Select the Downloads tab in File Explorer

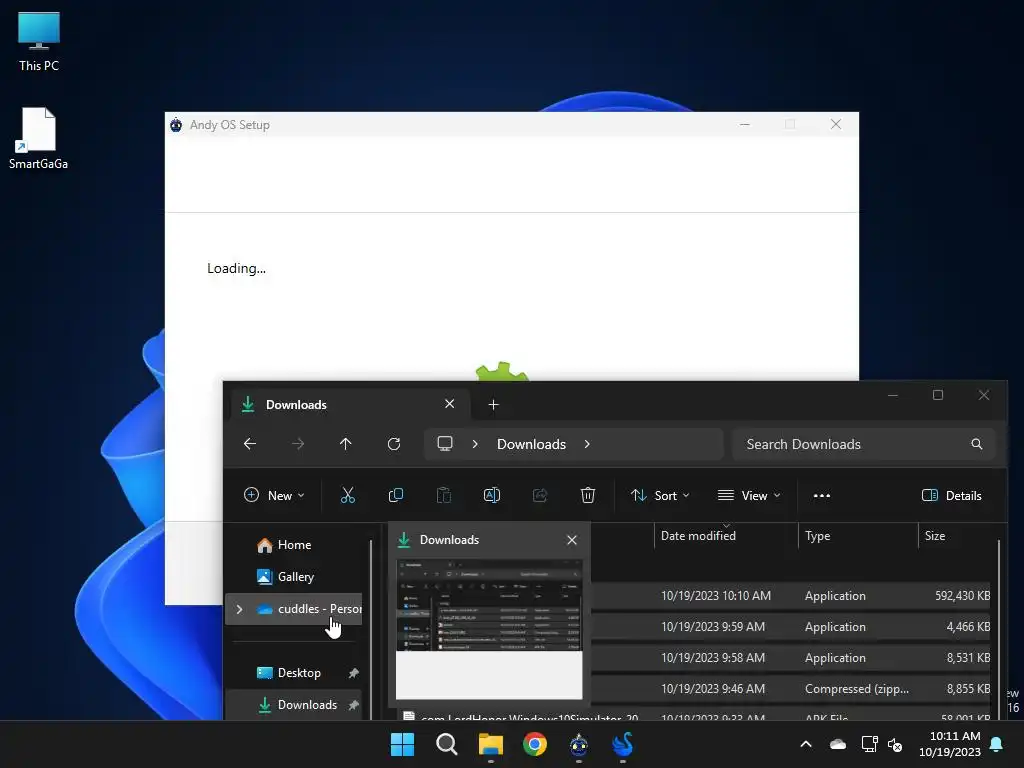click(x=351, y=405)
